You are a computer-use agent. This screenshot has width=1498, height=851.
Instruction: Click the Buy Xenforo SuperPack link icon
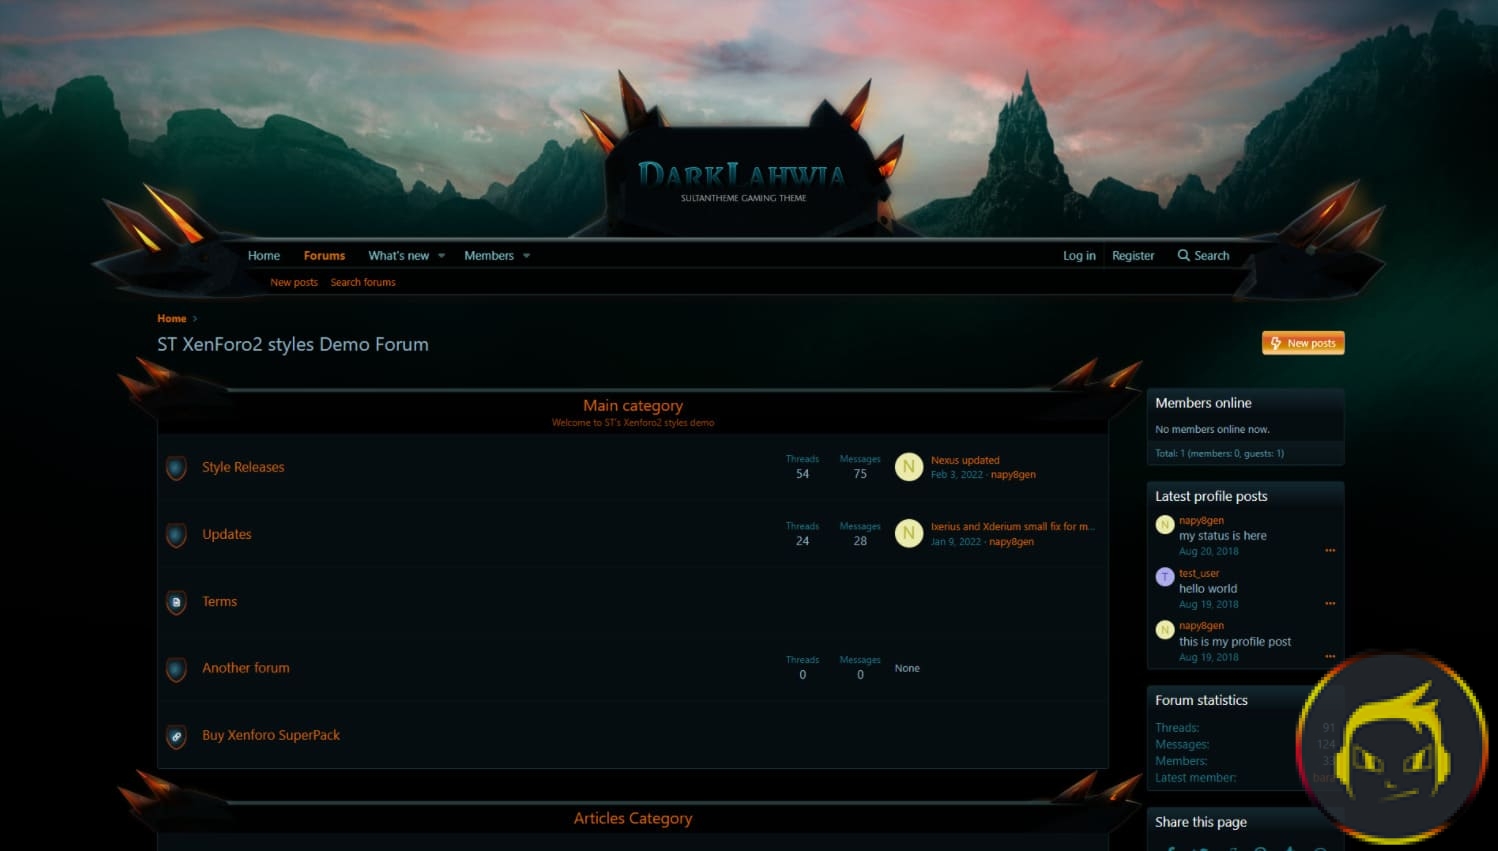176,736
